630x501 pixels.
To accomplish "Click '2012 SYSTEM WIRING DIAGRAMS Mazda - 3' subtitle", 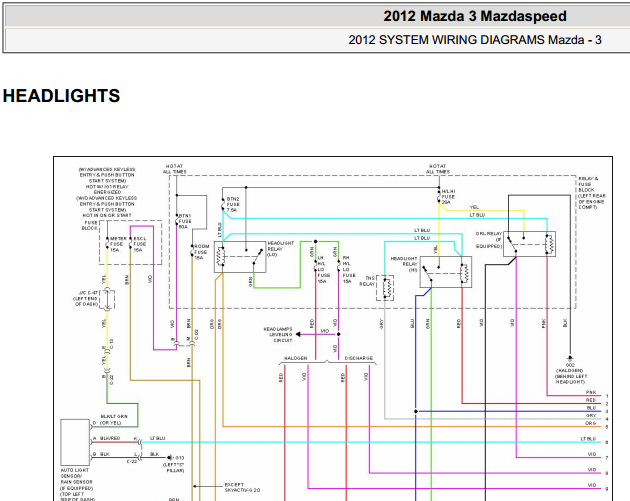I will click(x=475, y=40).
